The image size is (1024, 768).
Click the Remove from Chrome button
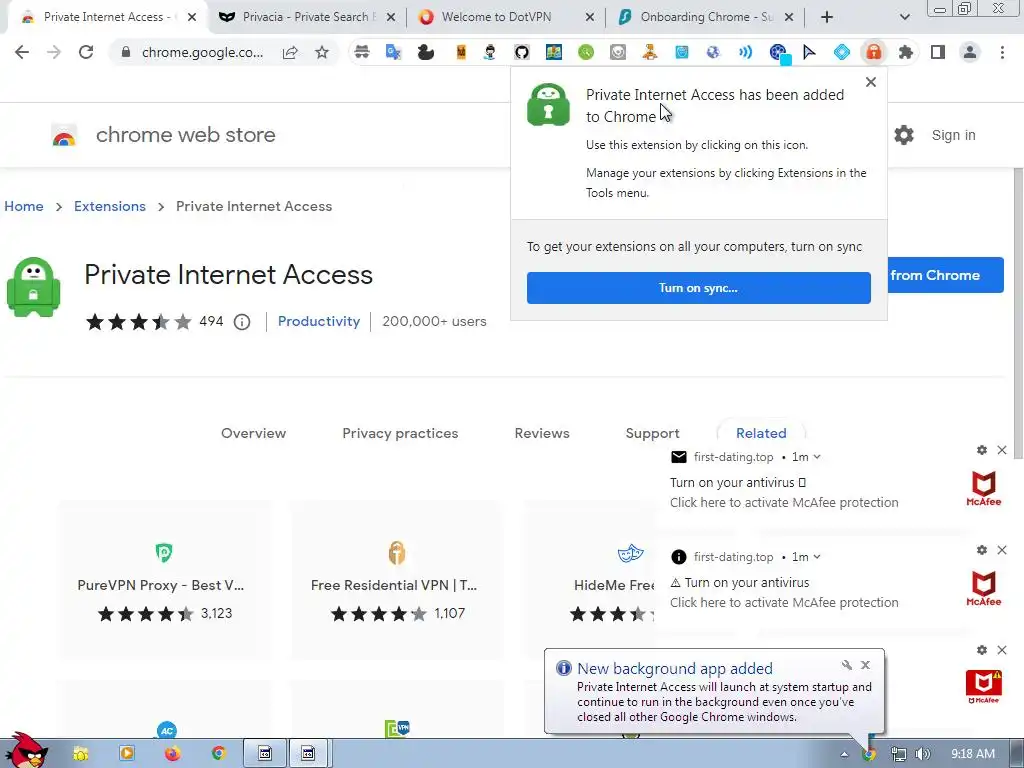click(x=944, y=275)
